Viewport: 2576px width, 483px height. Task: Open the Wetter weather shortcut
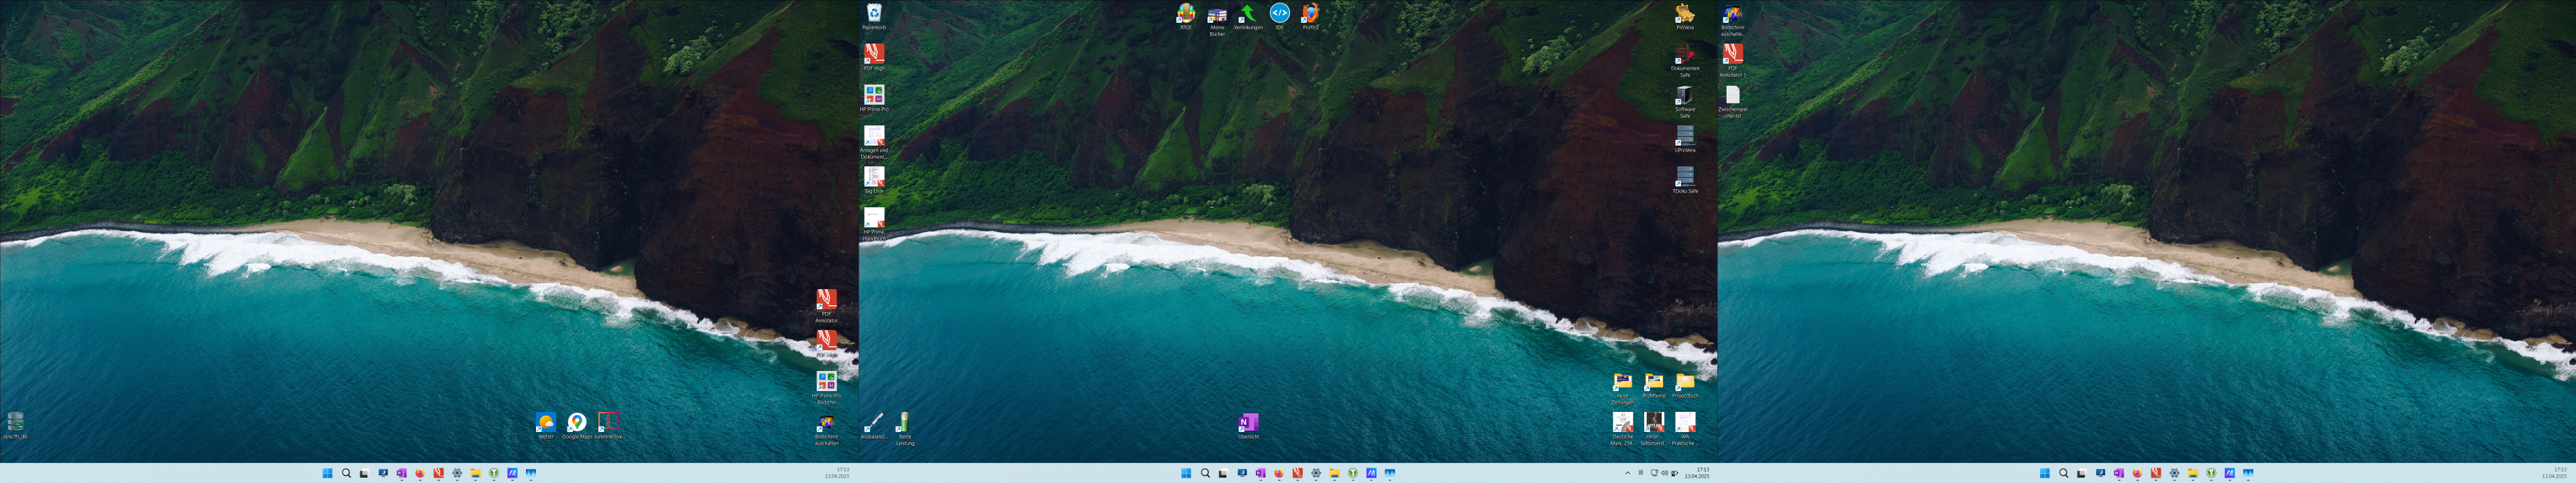545,425
